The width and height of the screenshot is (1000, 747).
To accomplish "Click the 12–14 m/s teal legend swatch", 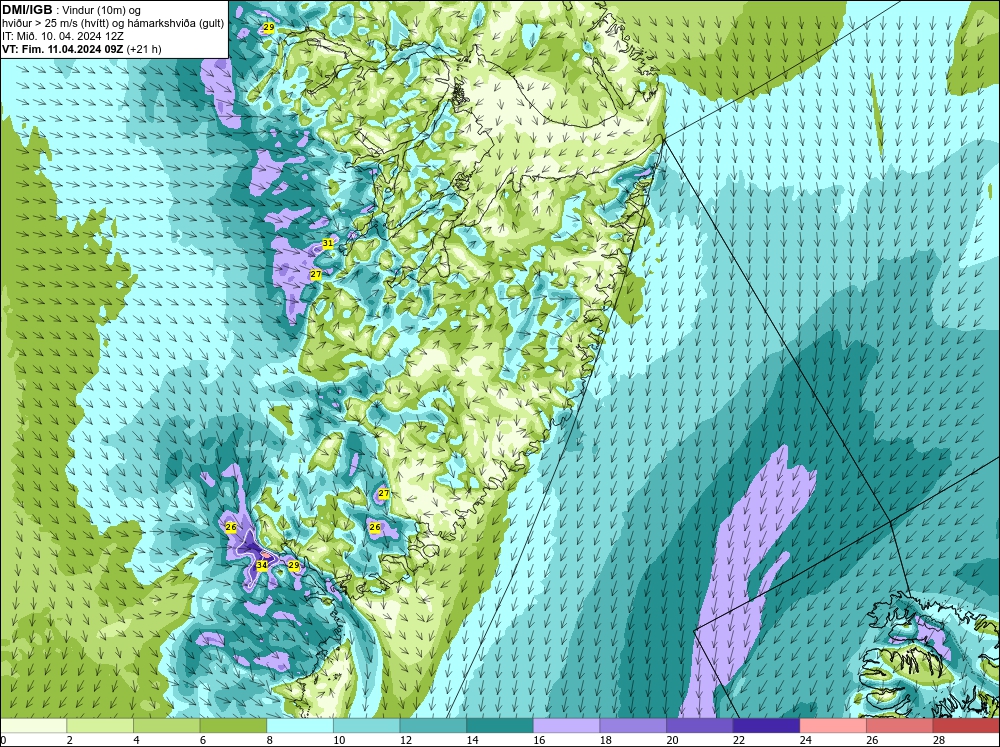I will pos(433,726).
